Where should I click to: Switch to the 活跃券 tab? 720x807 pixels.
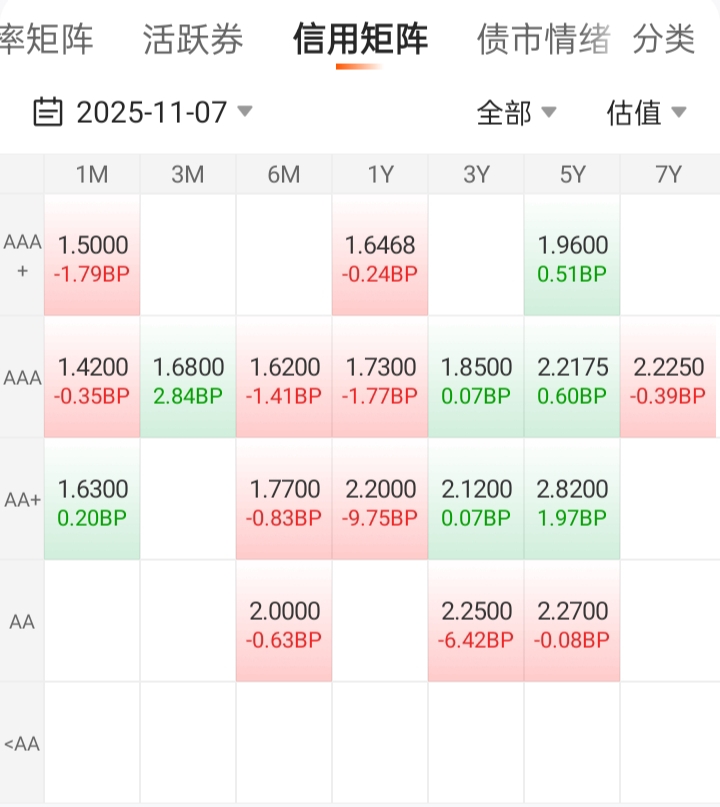pos(193,40)
